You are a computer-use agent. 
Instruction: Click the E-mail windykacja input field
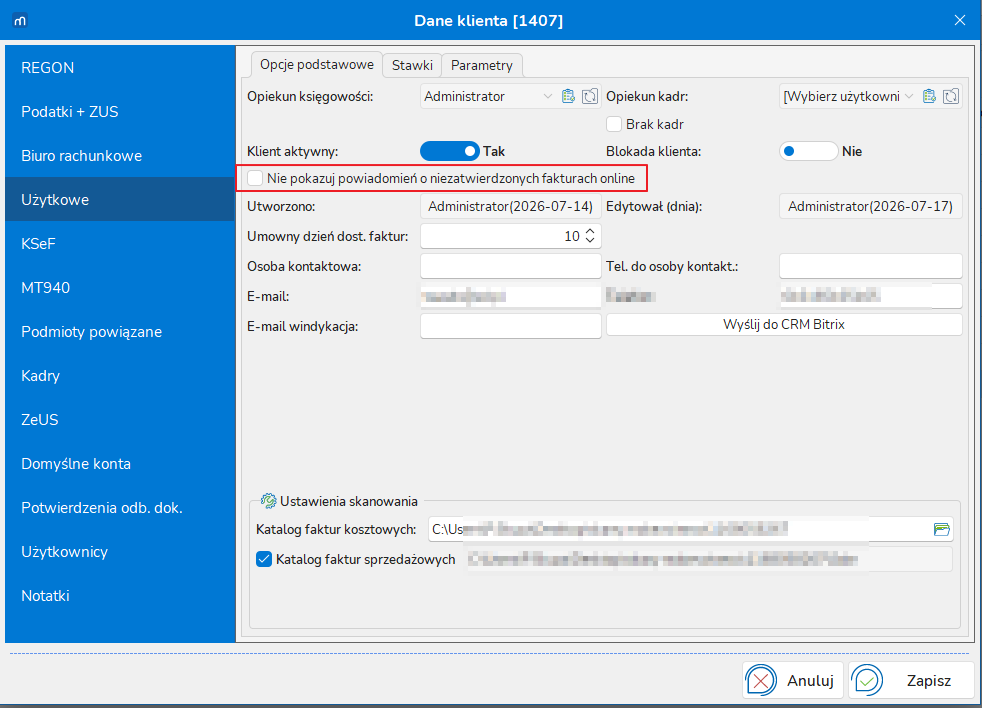[x=510, y=326]
